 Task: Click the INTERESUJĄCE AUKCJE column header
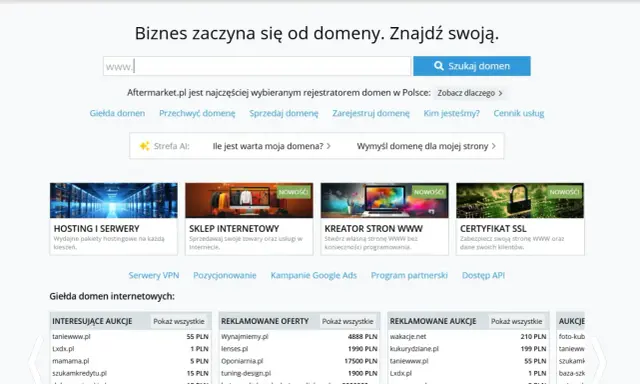coord(92,321)
